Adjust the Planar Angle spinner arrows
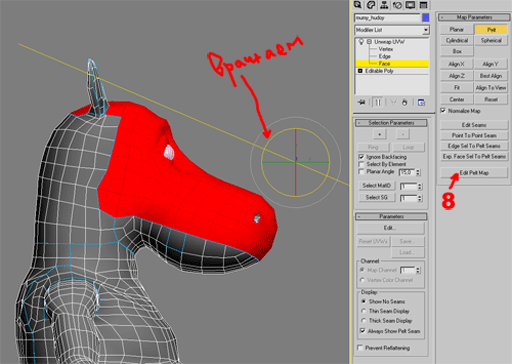The width and height of the screenshot is (512, 364). point(418,172)
